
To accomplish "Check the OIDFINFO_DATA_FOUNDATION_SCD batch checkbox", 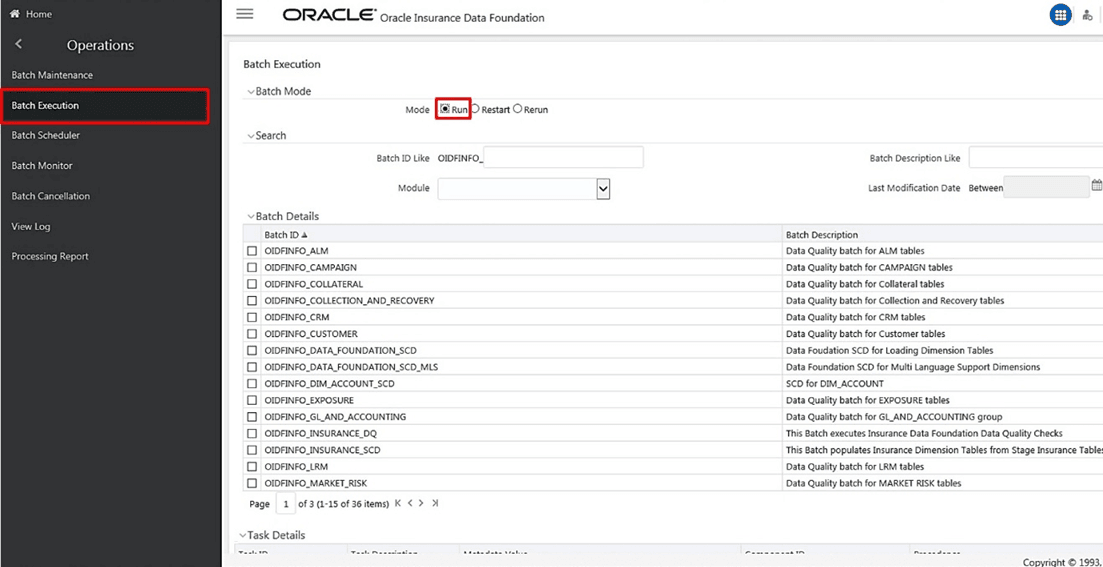I will tap(252, 350).
